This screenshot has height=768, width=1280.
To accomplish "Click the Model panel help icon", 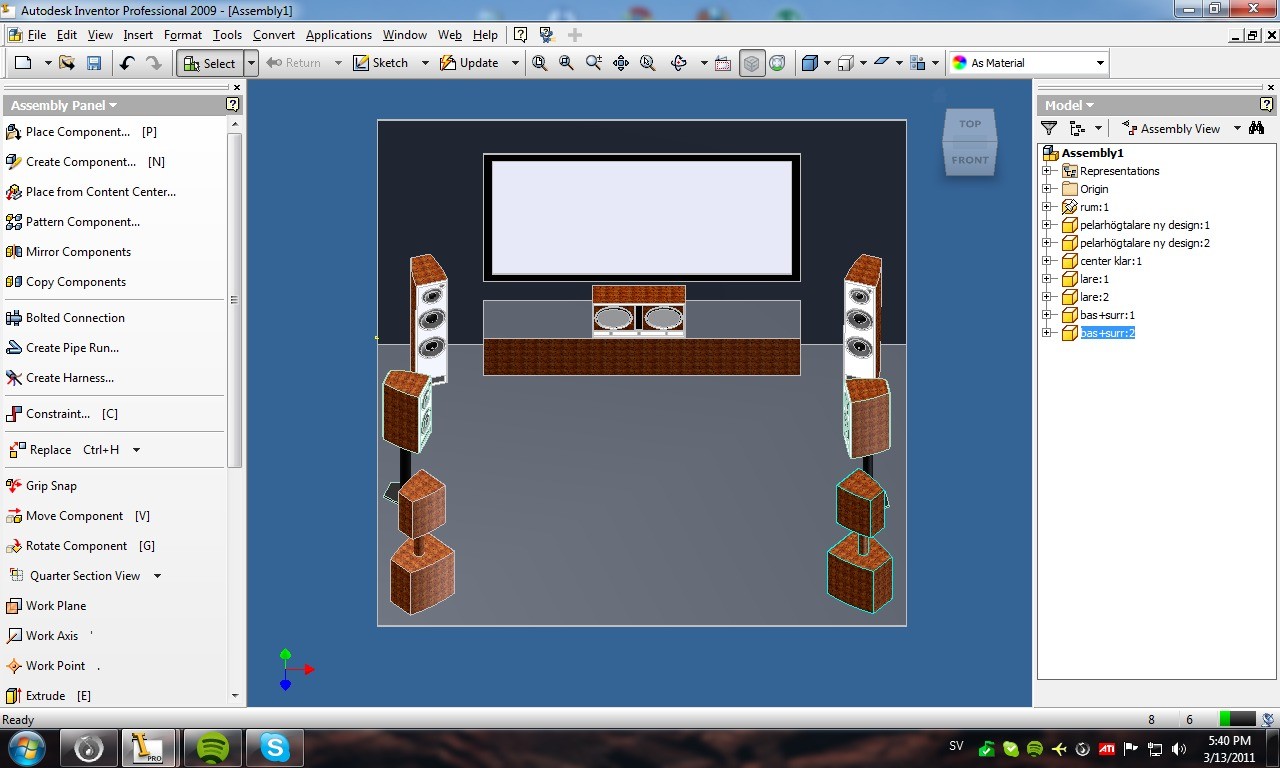I will [1267, 104].
